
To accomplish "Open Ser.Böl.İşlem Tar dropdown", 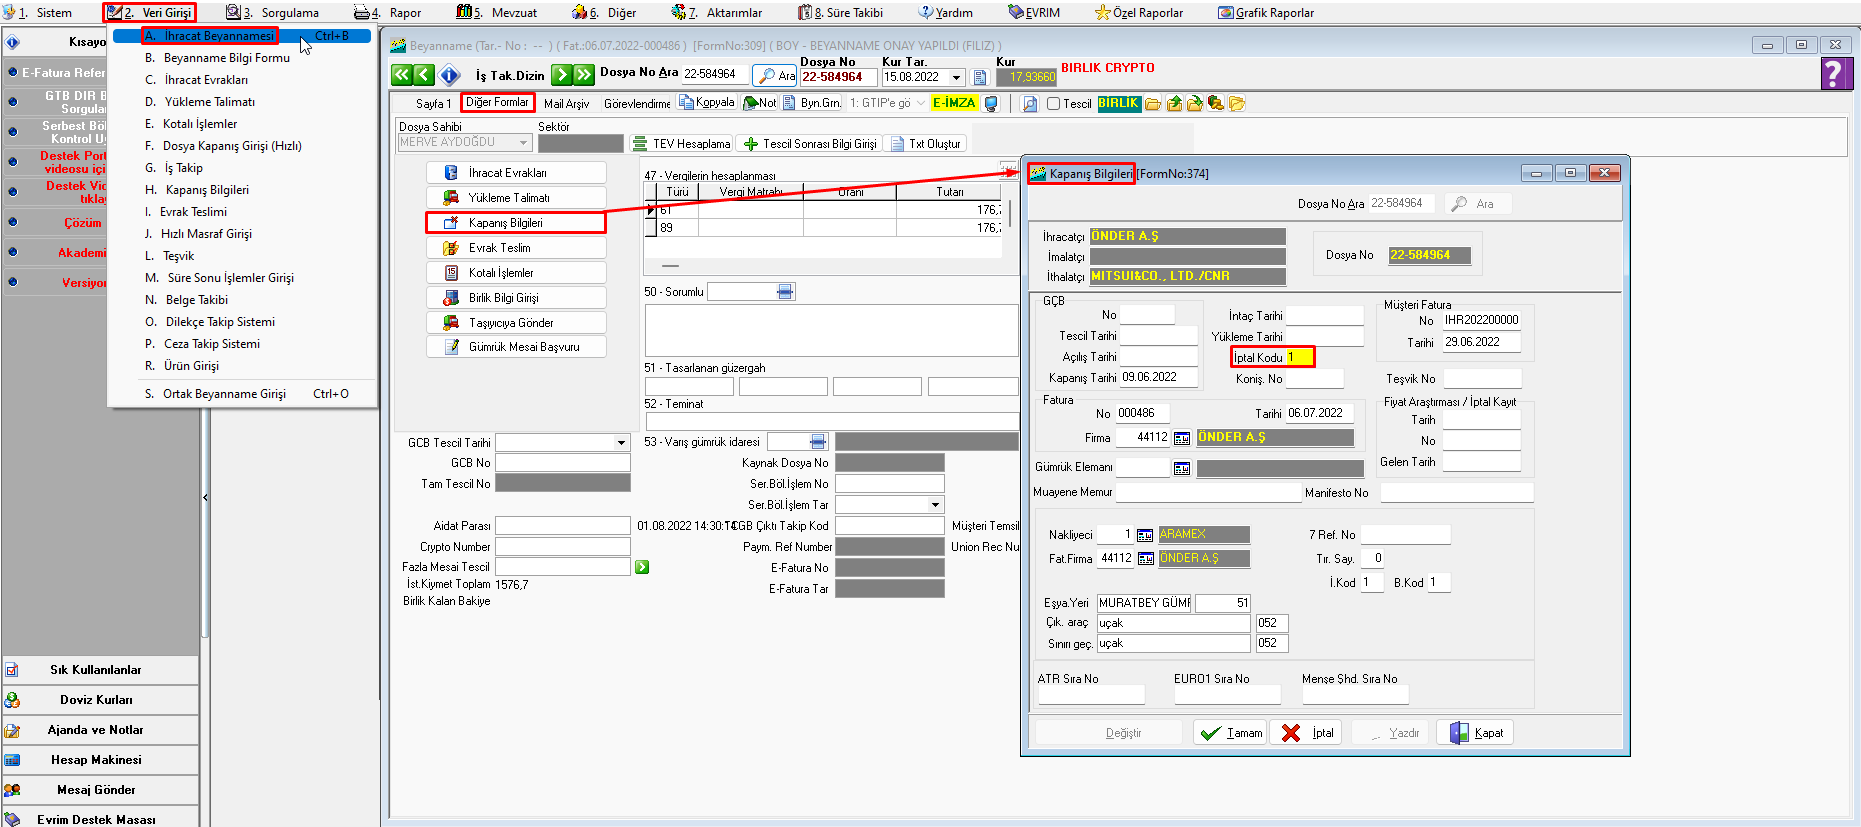I will pos(935,505).
